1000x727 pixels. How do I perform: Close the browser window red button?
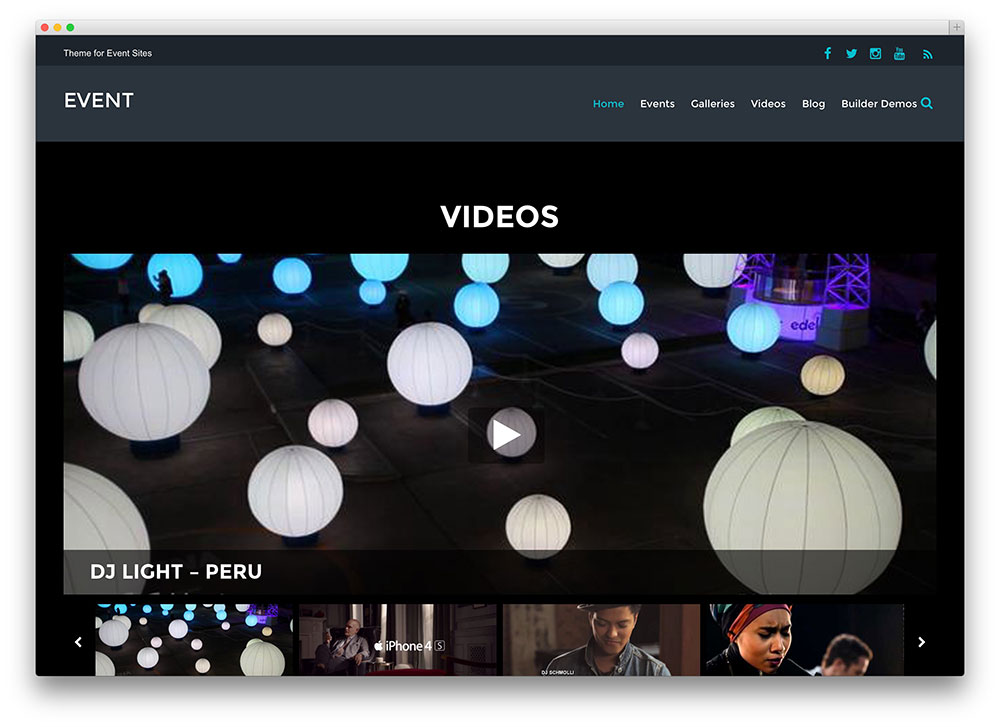pos(45,27)
